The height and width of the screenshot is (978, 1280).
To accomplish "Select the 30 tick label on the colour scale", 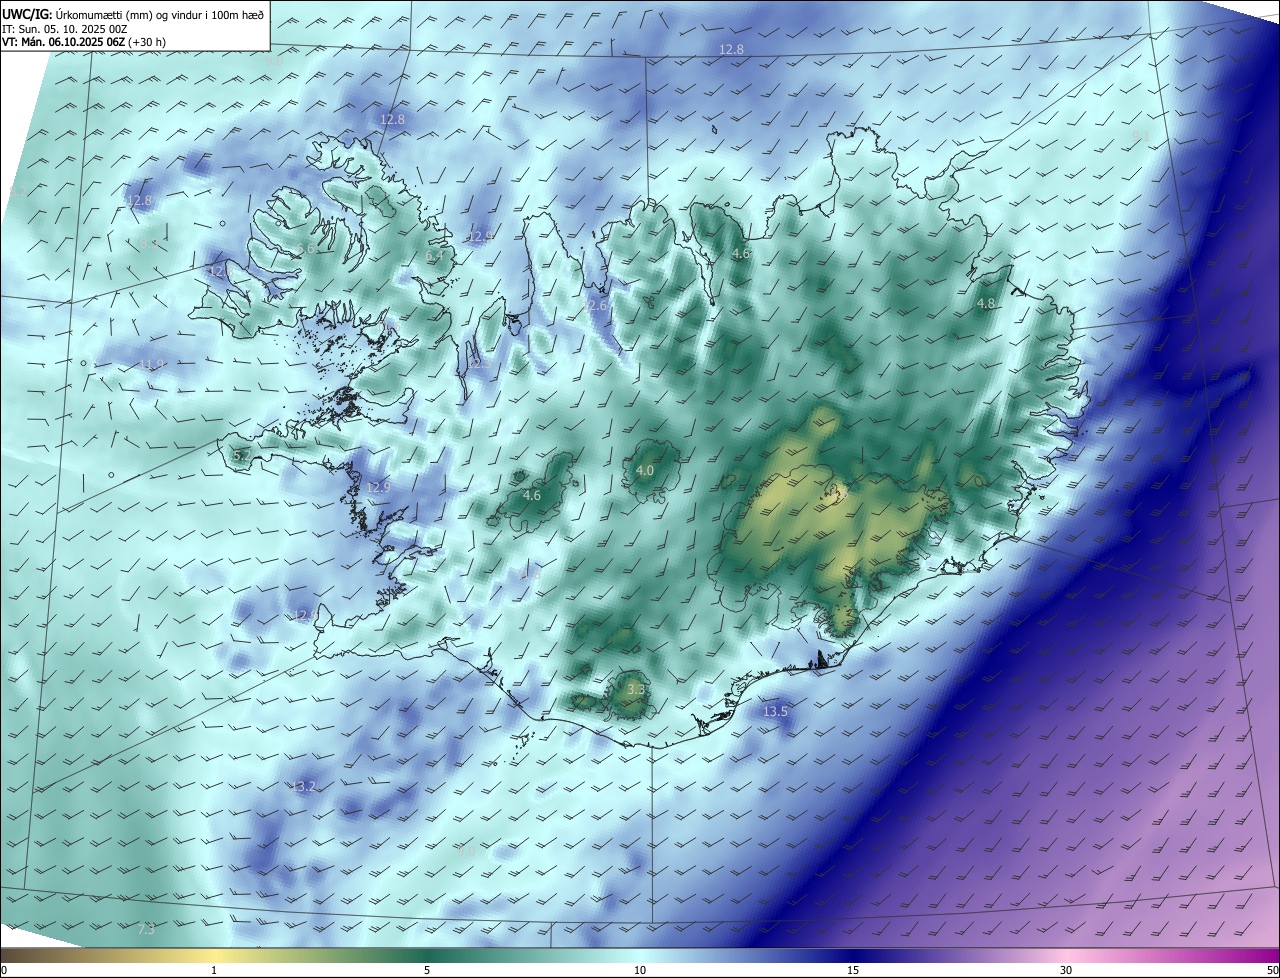I will pos(1066,970).
